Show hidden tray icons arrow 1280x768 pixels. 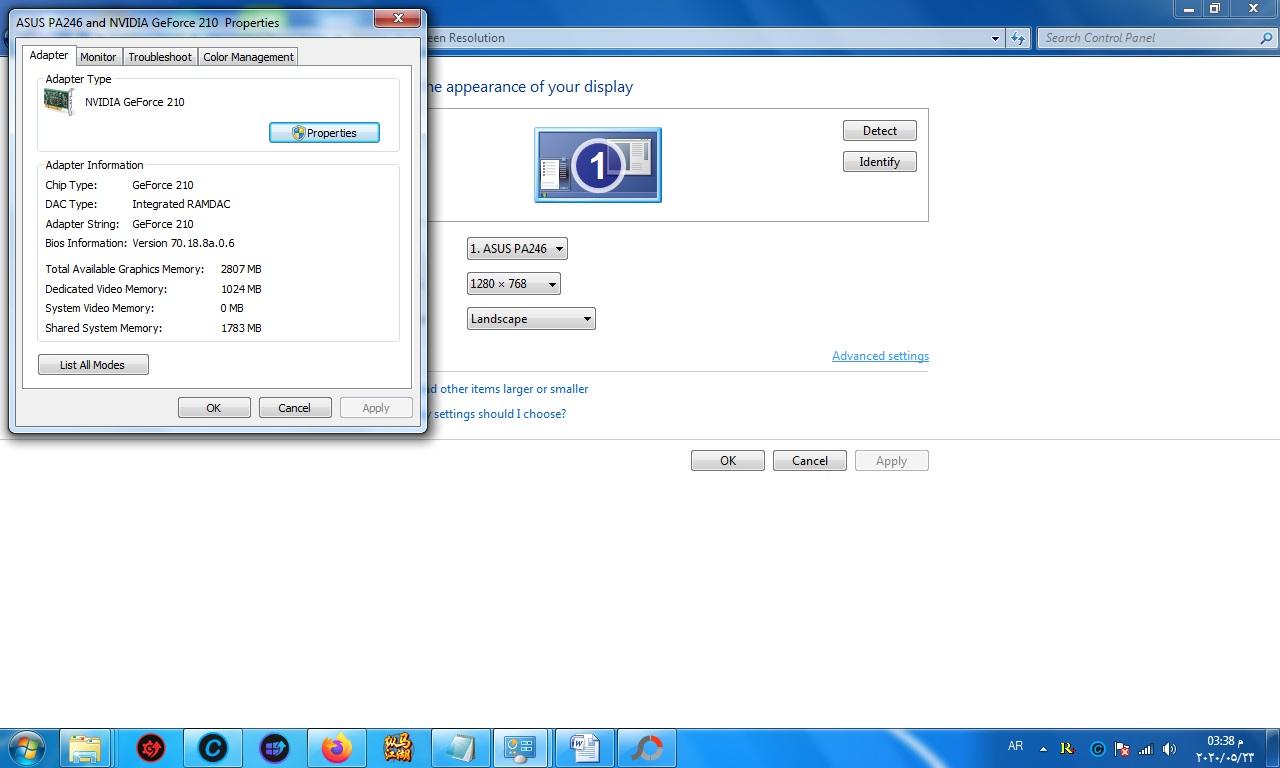pyautogui.click(x=1043, y=749)
